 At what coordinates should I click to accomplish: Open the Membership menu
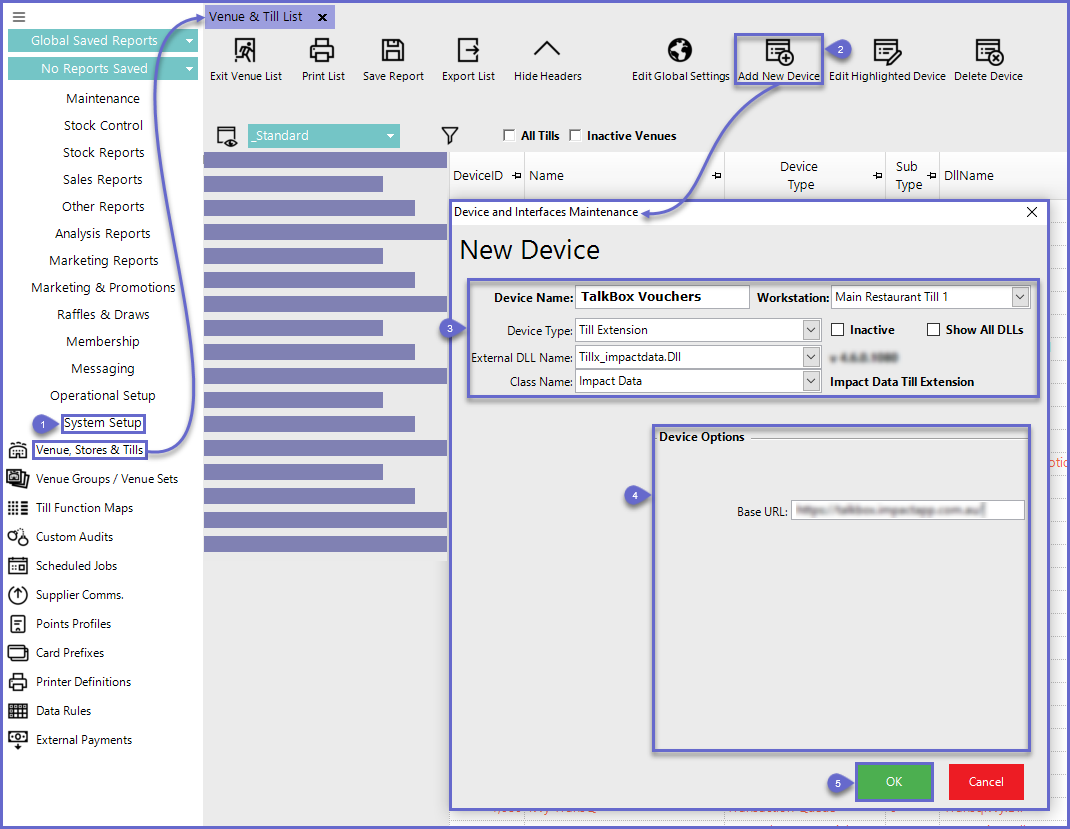(x=103, y=342)
